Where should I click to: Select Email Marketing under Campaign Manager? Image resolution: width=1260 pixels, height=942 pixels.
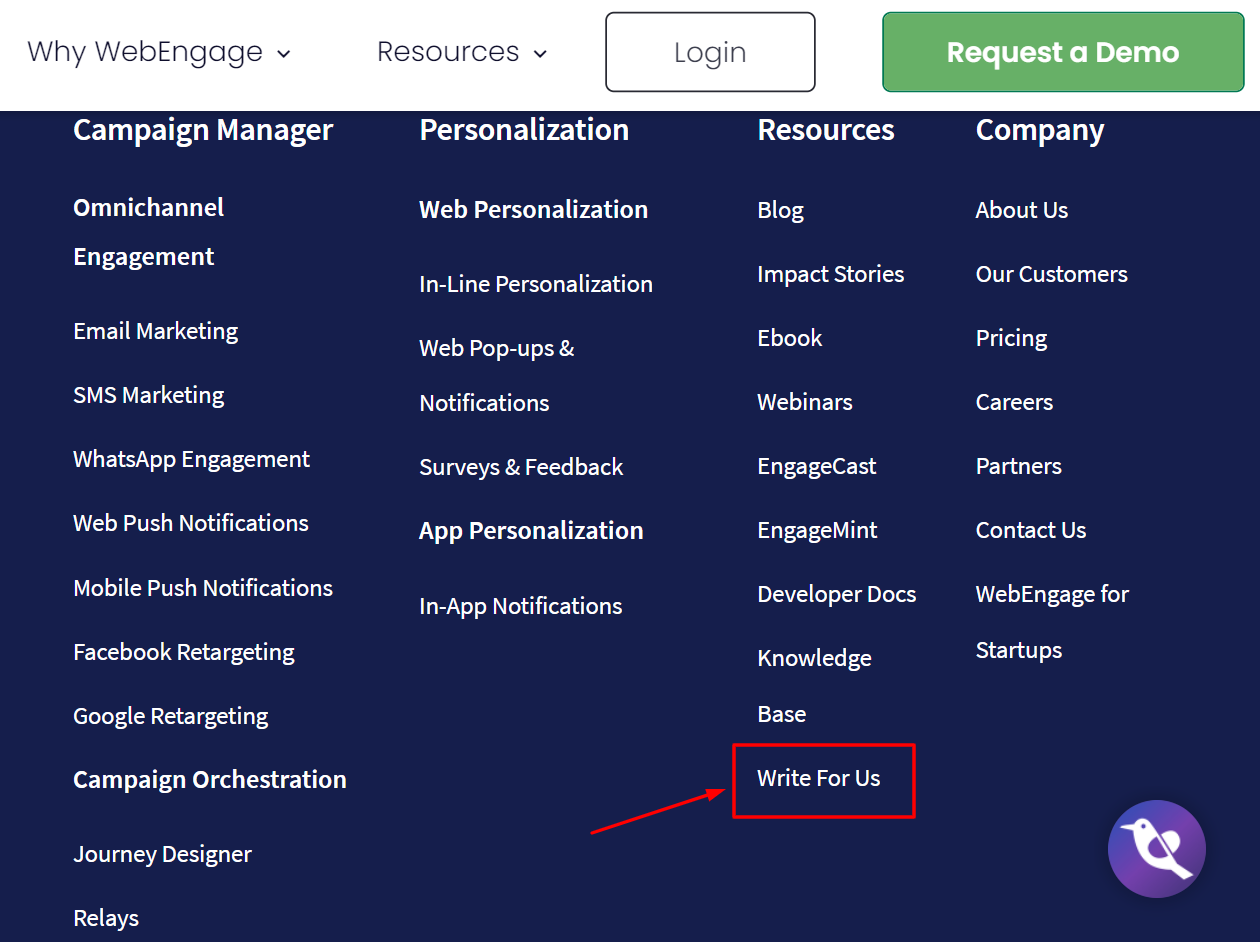[x=155, y=330]
